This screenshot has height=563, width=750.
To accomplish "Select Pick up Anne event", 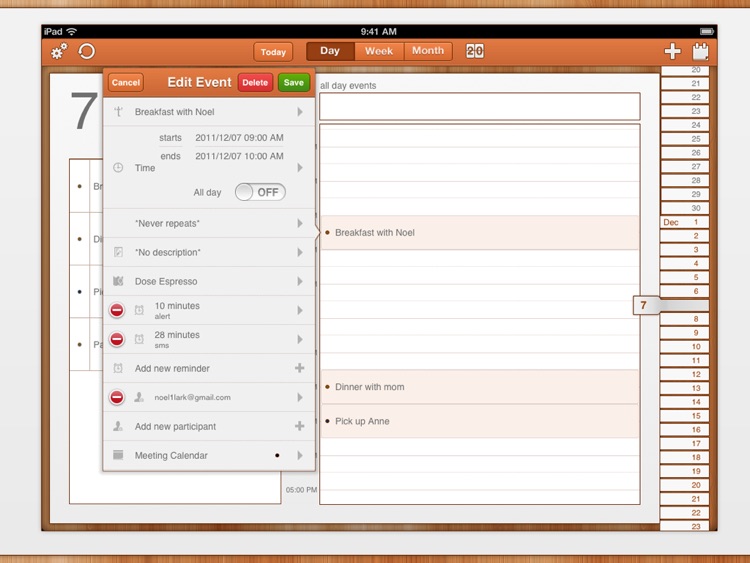I will tap(480, 421).
